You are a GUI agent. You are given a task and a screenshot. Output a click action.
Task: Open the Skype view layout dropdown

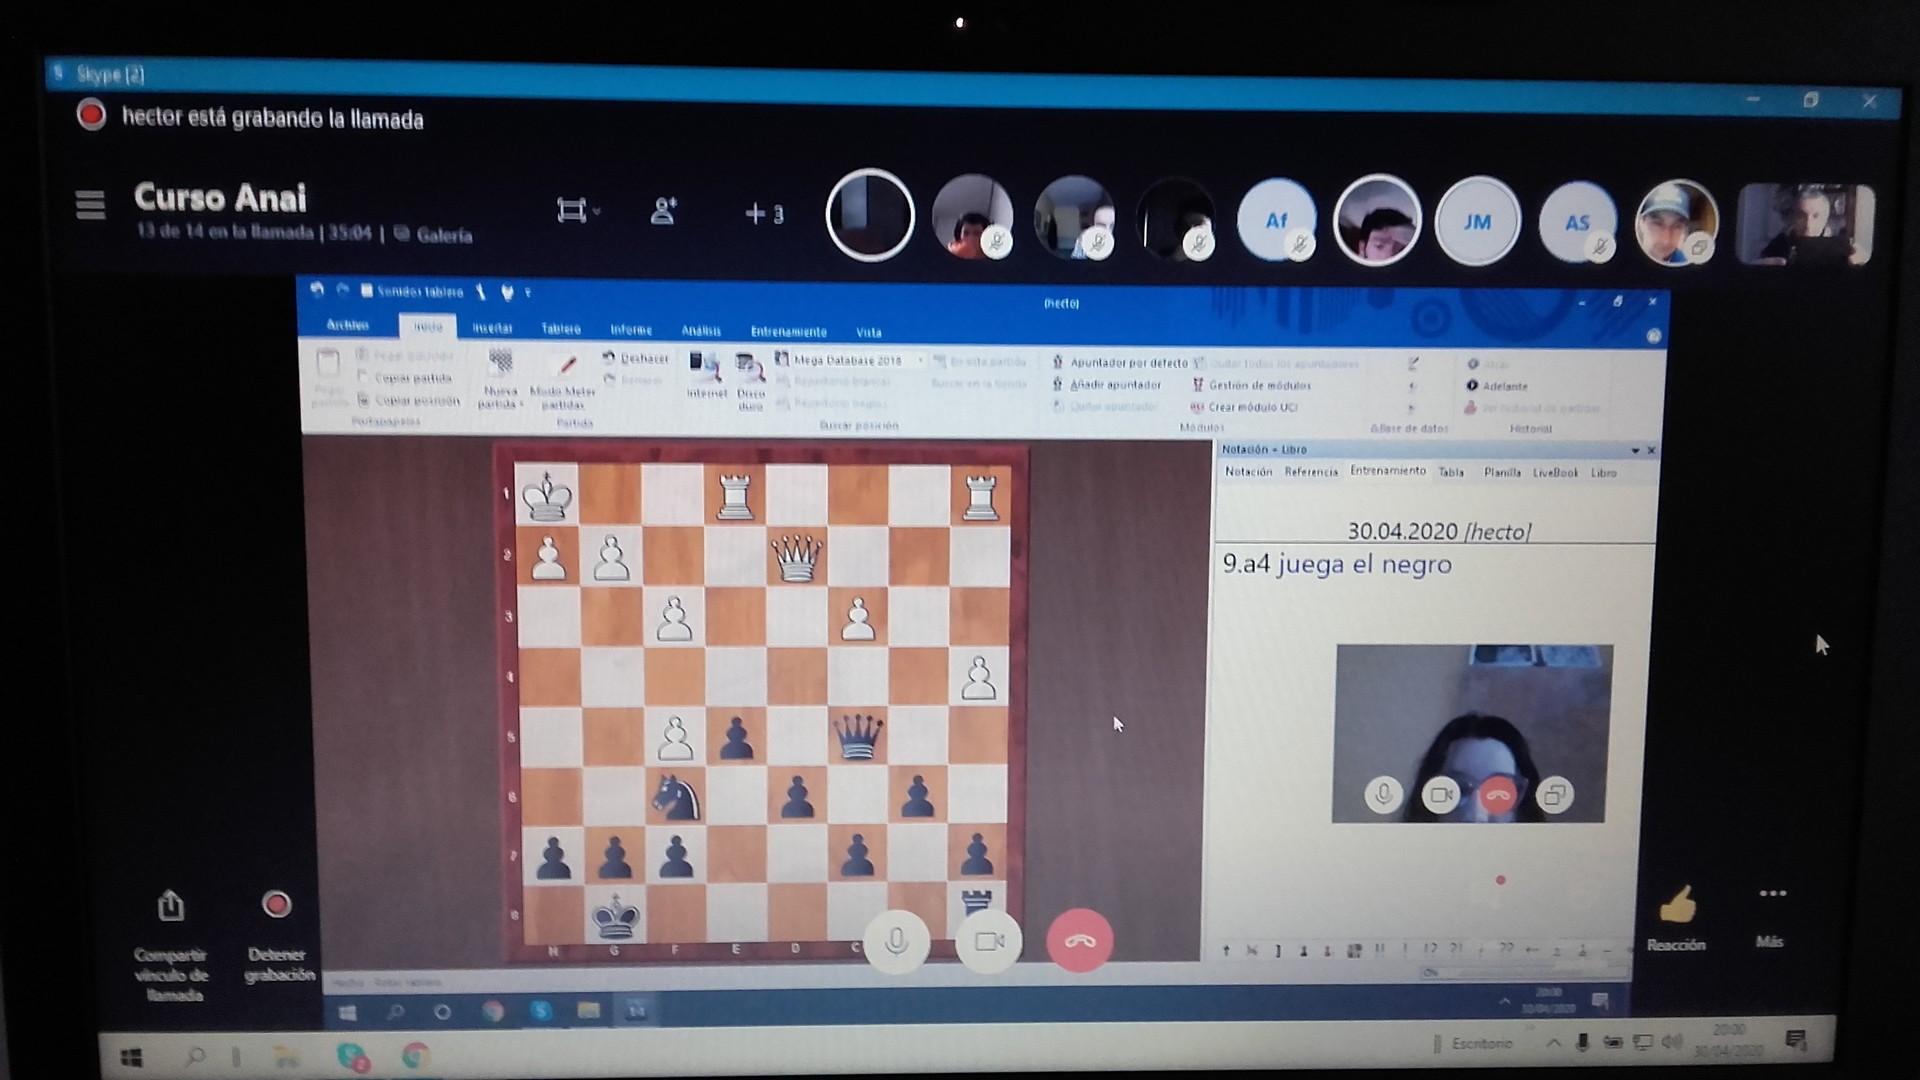577,211
